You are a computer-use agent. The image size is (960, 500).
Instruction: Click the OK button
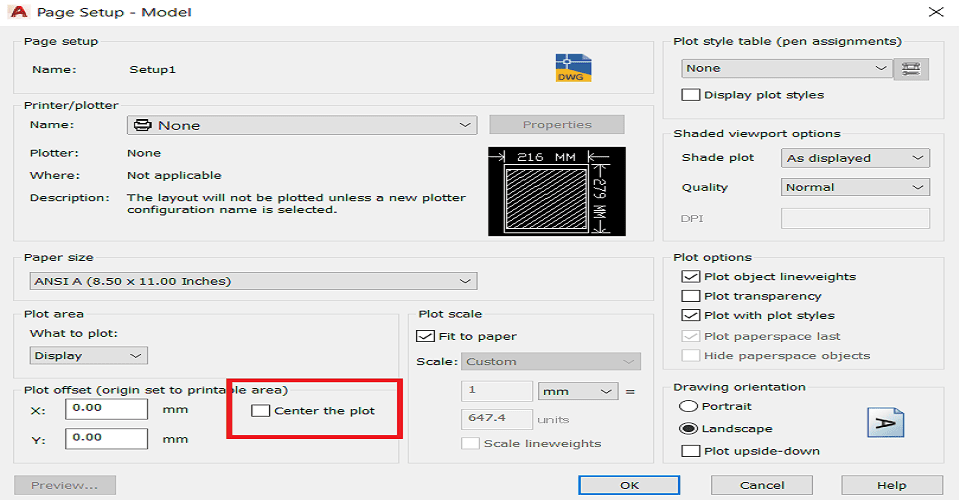[629, 485]
